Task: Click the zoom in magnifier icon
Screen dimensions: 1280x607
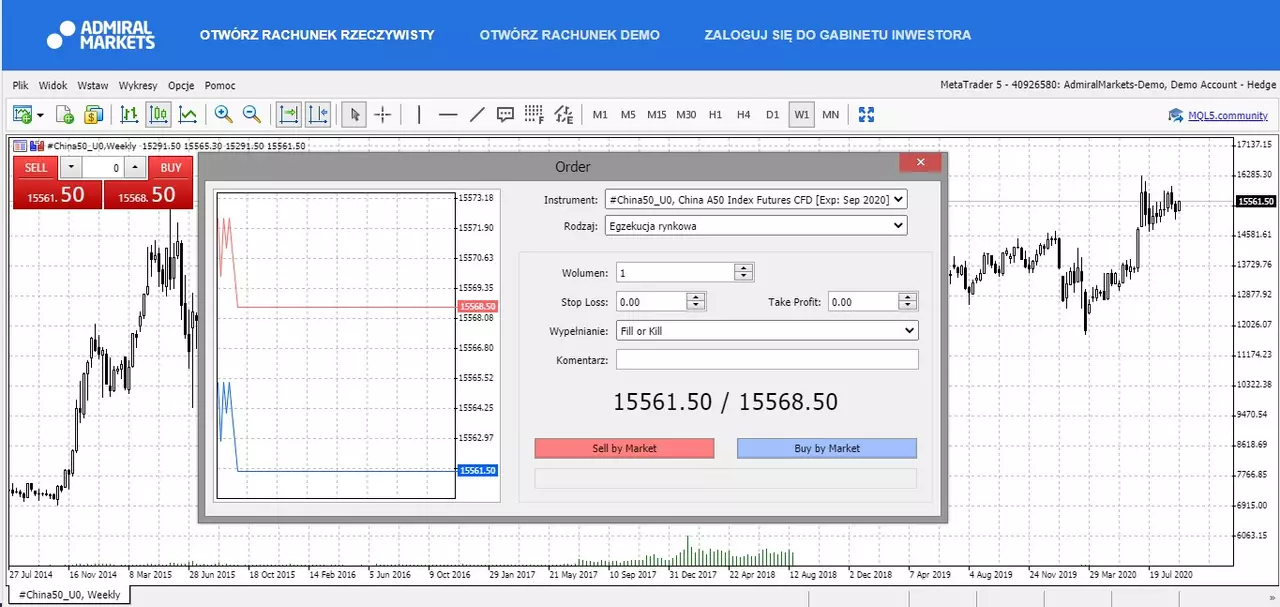Action: click(223, 114)
